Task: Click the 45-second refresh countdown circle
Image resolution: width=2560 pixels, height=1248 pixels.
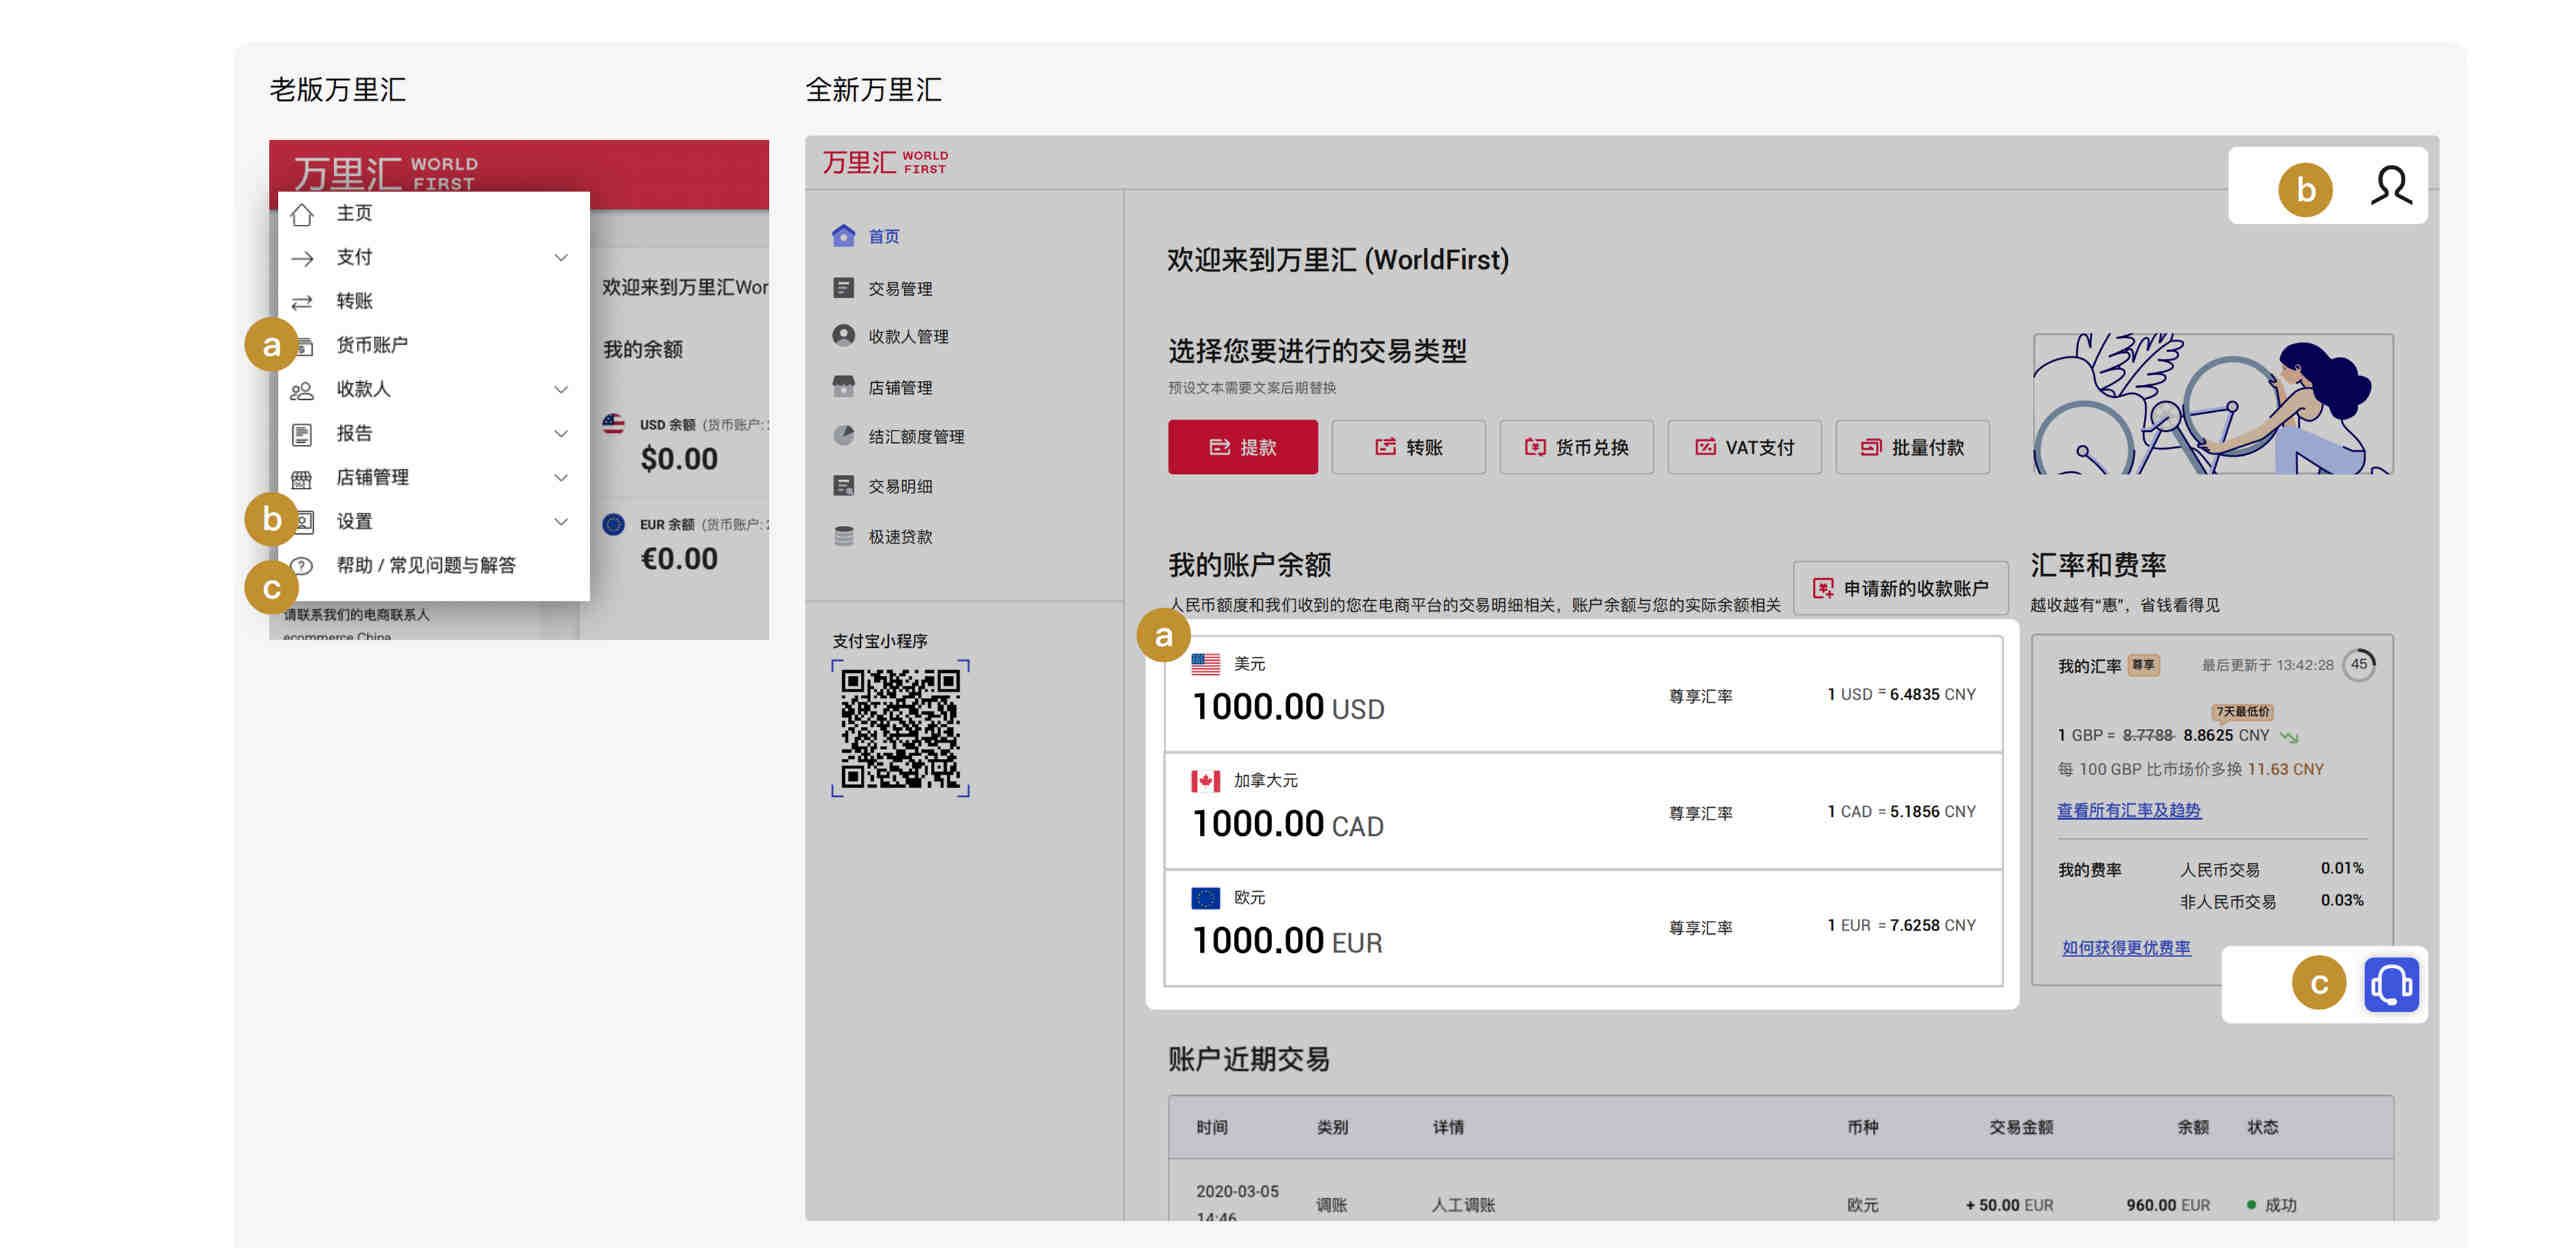Action: (2359, 665)
